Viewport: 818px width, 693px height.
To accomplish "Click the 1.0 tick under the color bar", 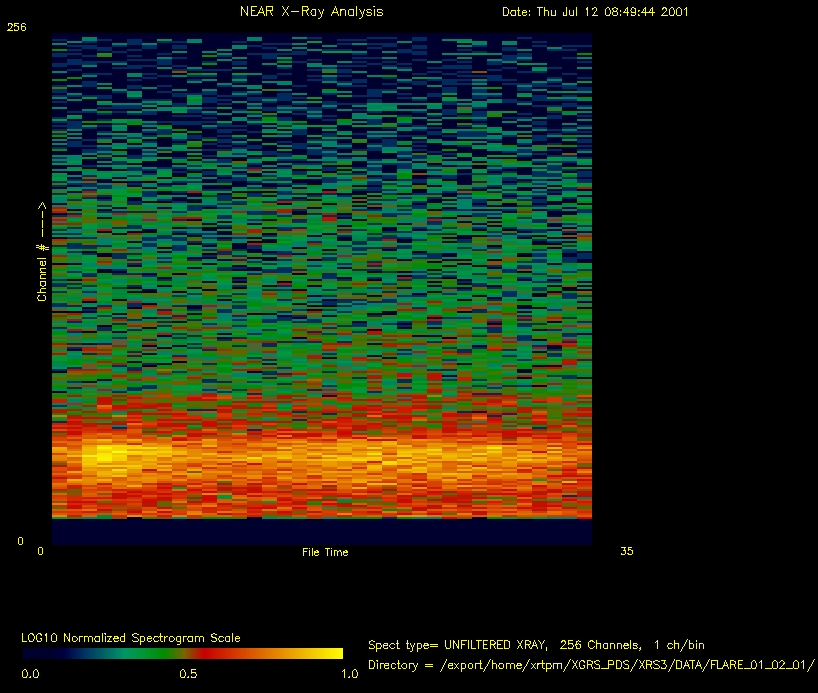I will [351, 674].
